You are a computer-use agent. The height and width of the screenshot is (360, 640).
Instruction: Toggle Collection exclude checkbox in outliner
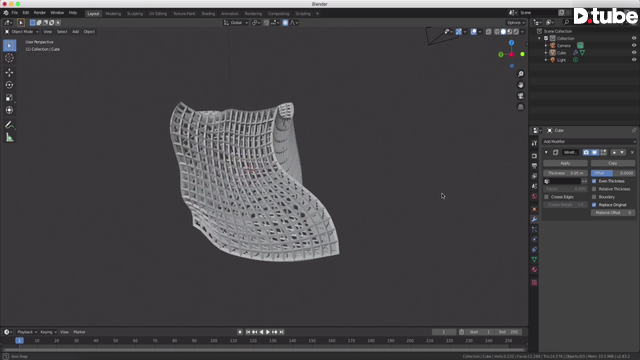(546, 38)
